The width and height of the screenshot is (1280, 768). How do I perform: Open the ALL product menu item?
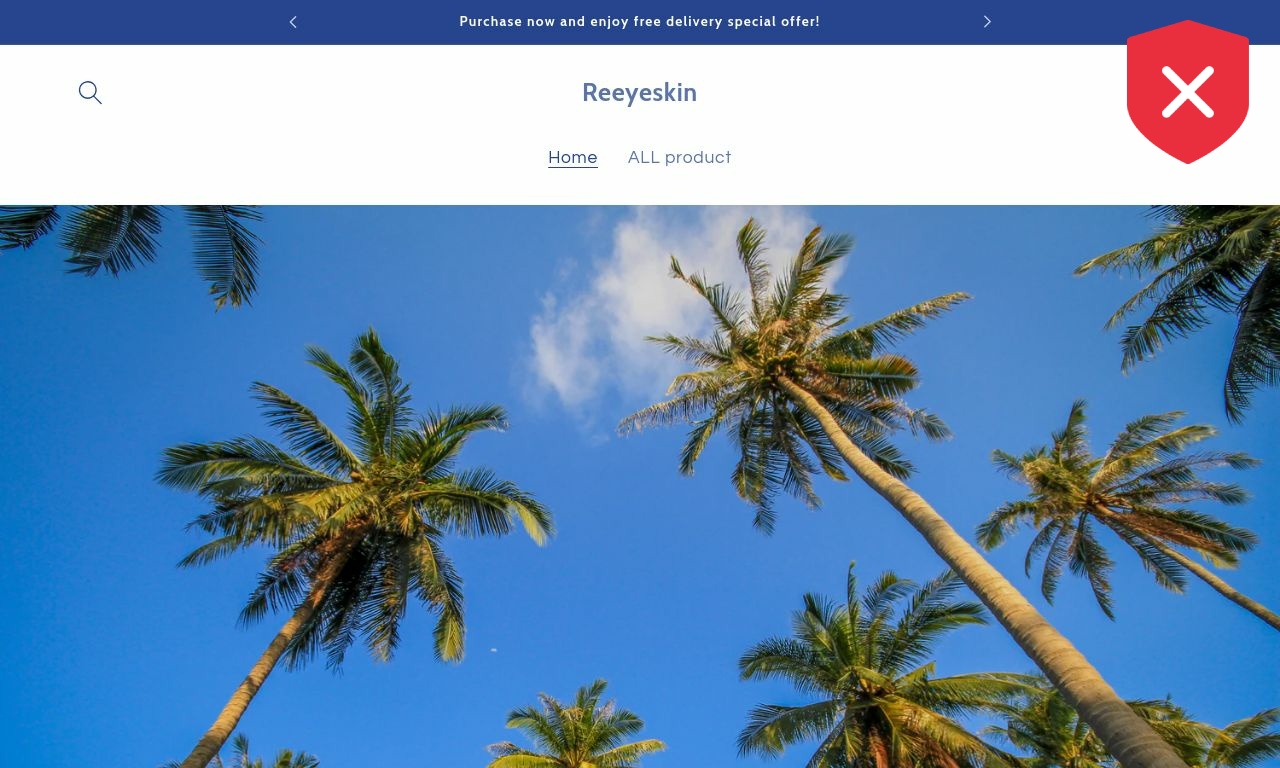(680, 158)
